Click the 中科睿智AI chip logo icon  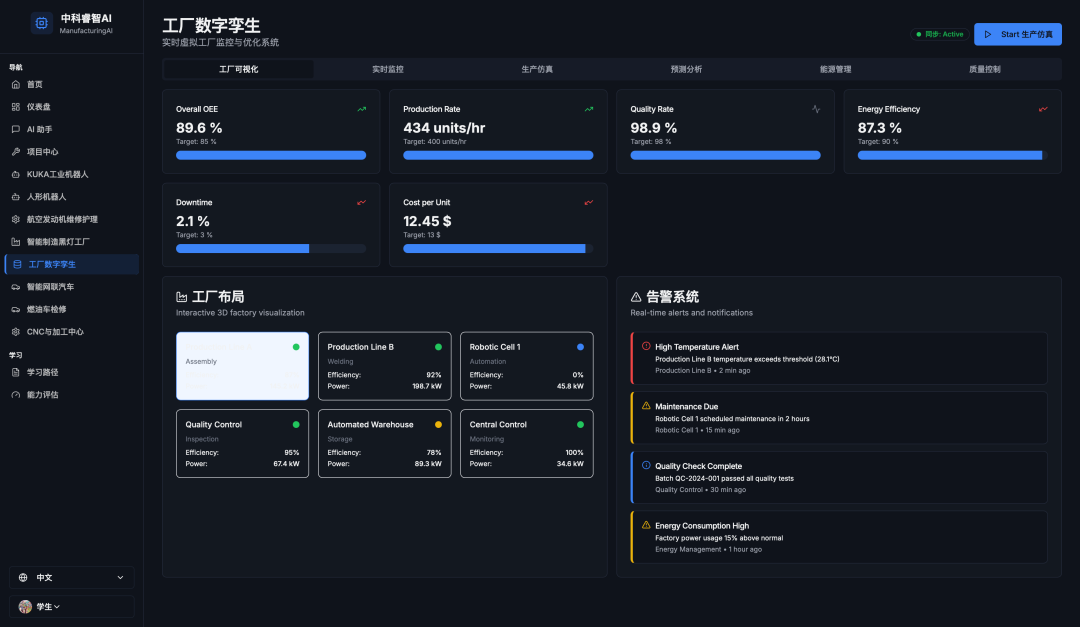(41, 24)
